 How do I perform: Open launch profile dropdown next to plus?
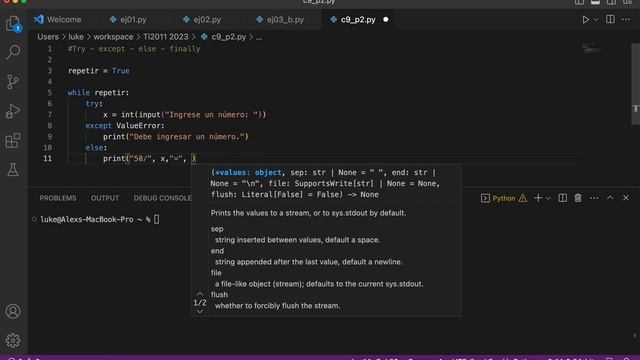point(548,198)
